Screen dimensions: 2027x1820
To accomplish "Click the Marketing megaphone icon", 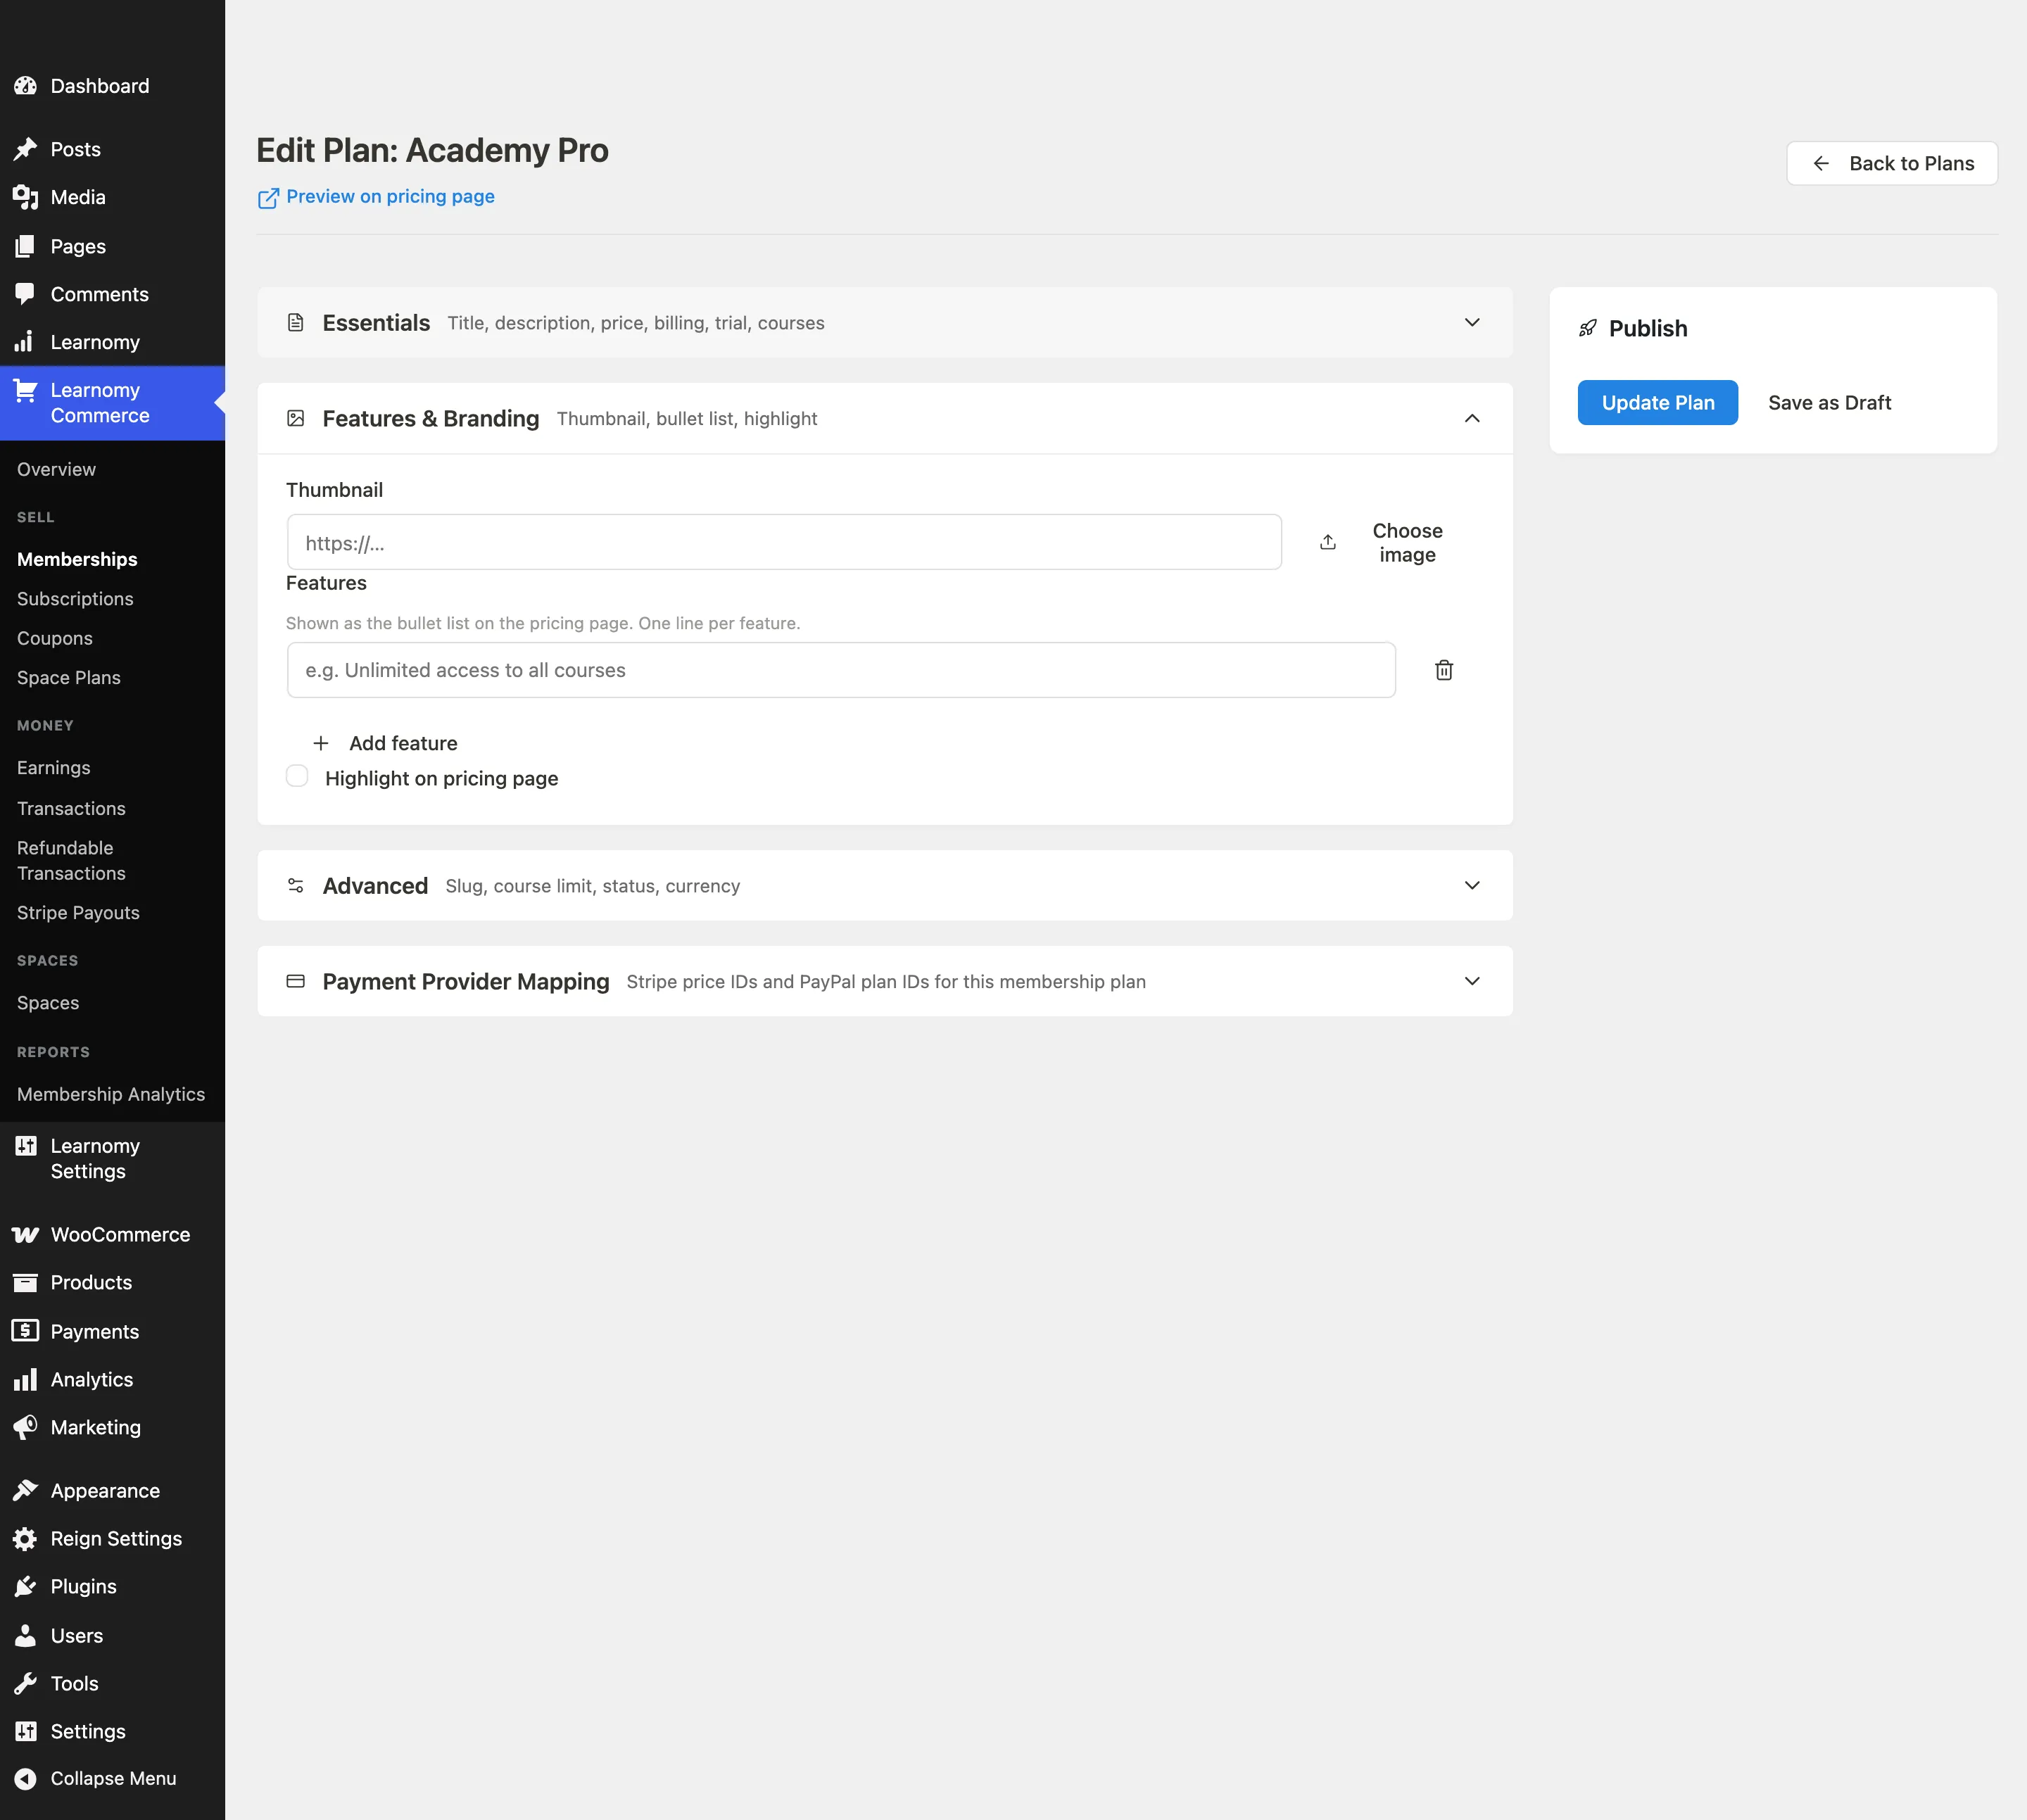I will [x=25, y=1427].
